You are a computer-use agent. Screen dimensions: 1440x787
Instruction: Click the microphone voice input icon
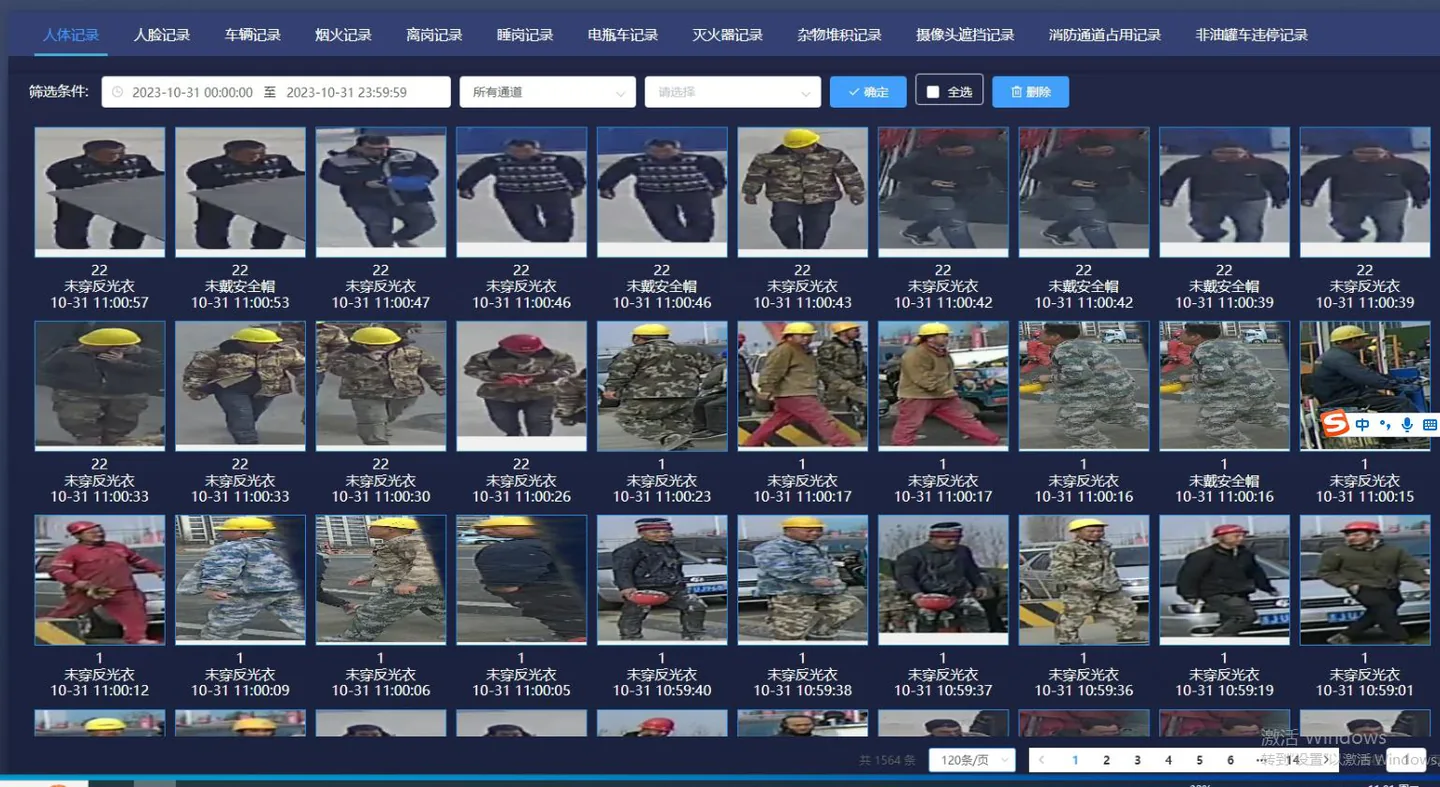tap(1407, 425)
